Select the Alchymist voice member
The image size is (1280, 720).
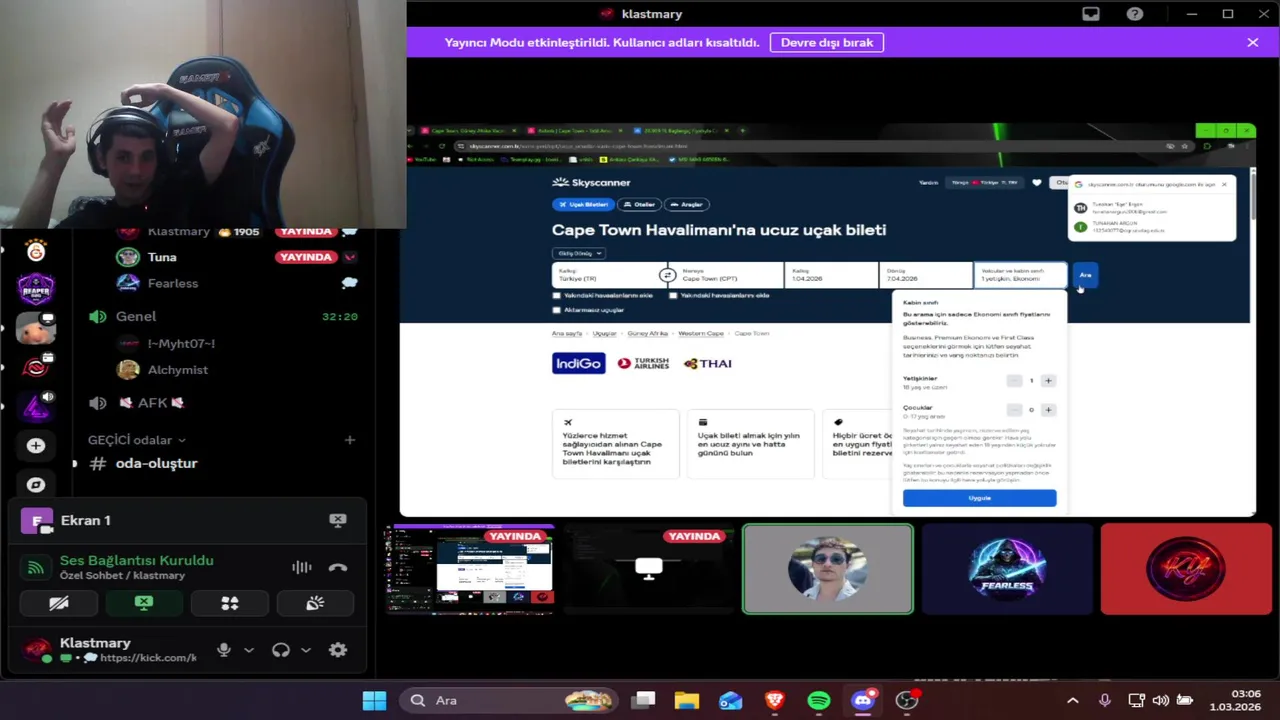(x=177, y=370)
